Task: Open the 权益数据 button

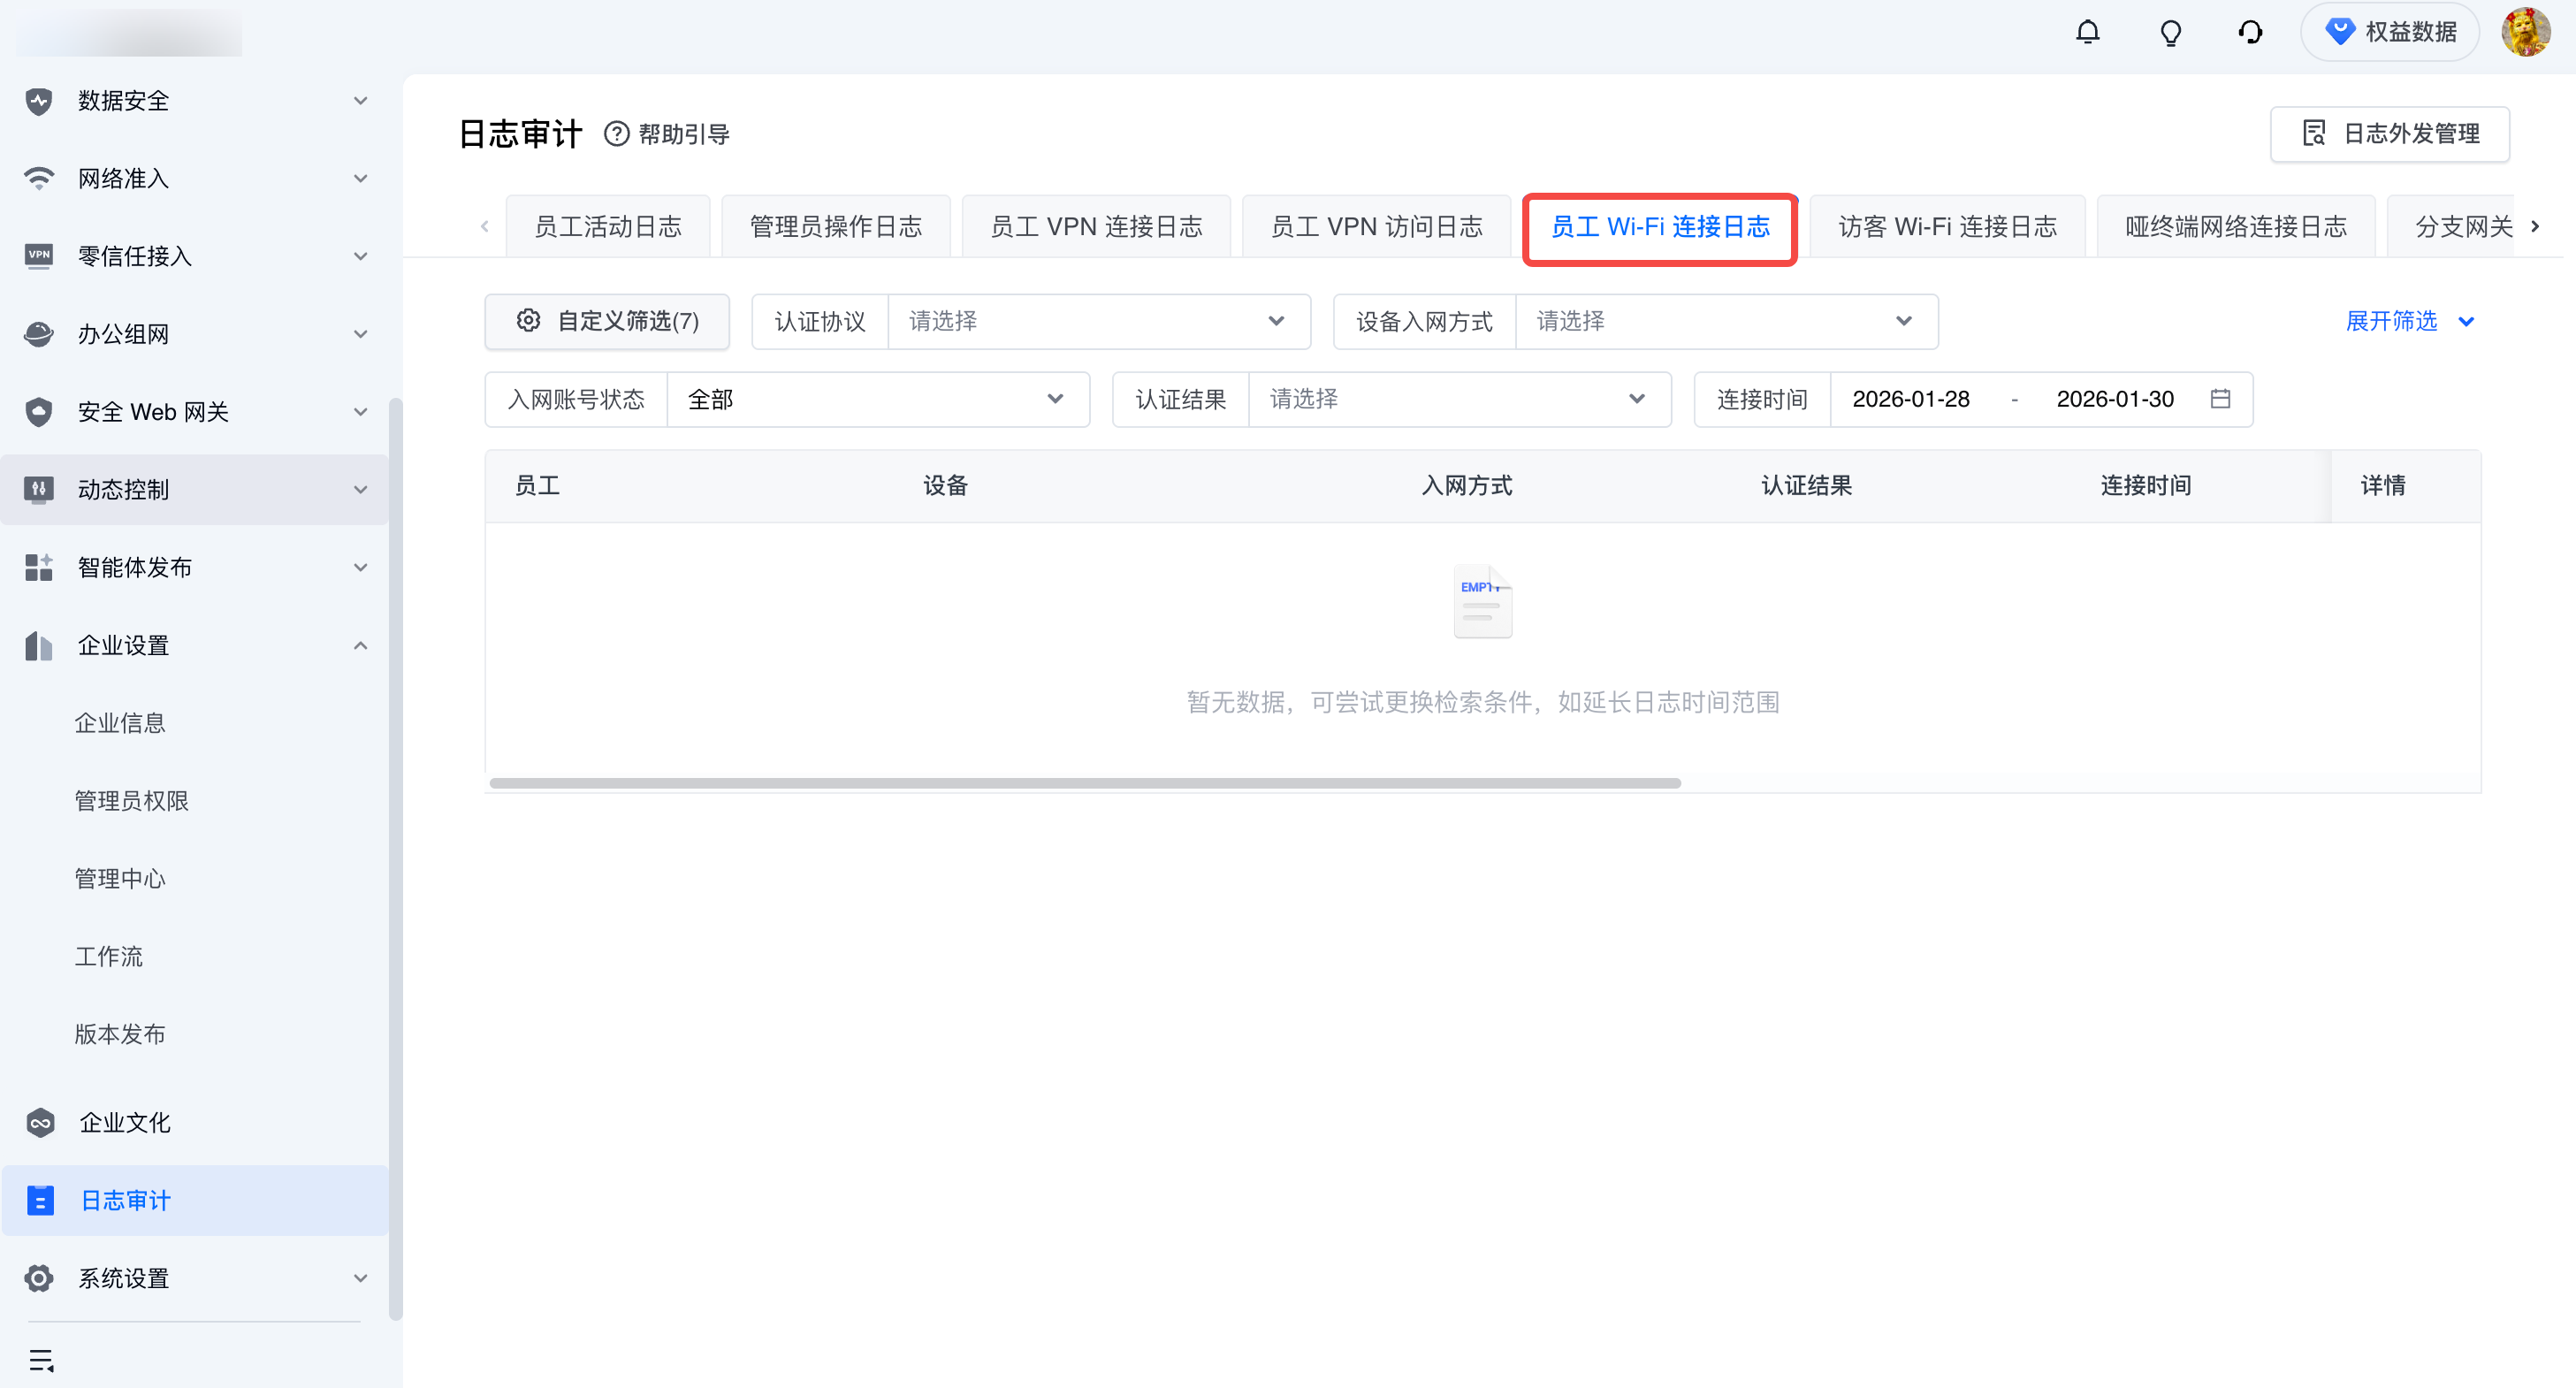Action: click(x=2389, y=32)
